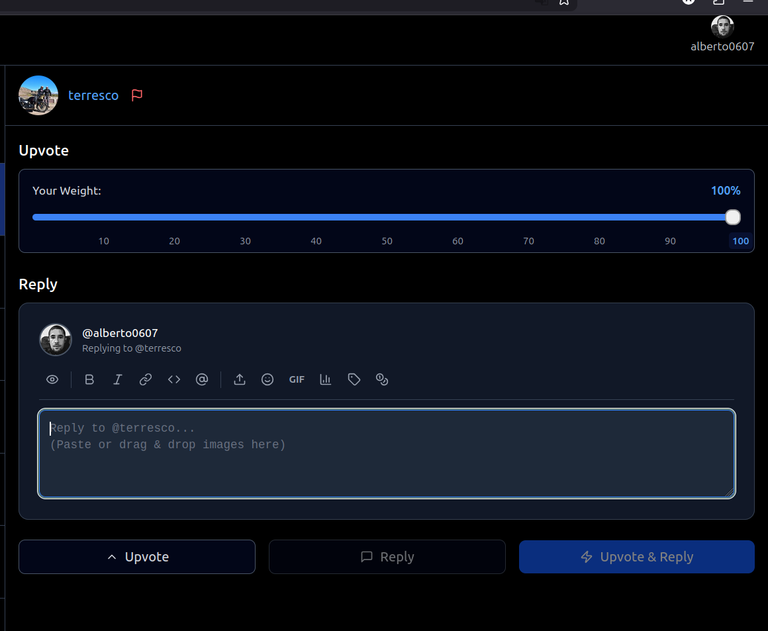This screenshot has height=631, width=768.
Task: Select the 30 weight mark
Action: click(245, 241)
